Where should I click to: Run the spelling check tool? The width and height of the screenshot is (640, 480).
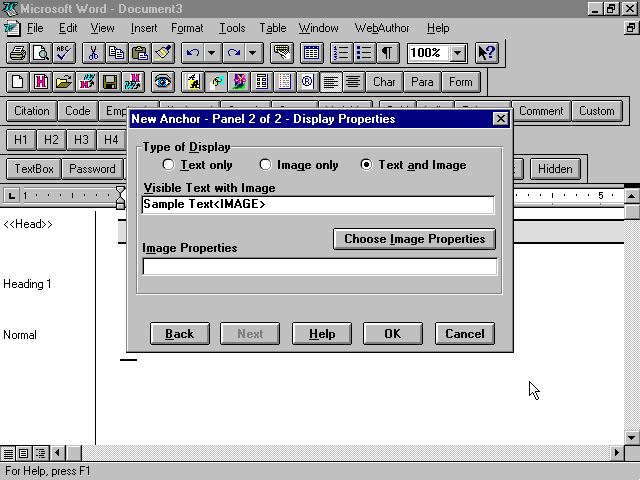[x=63, y=53]
